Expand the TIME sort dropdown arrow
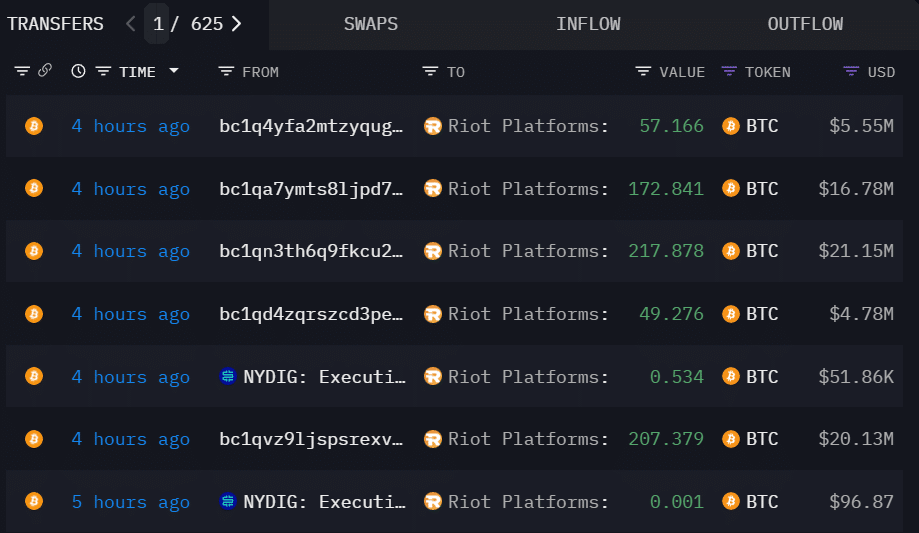The height and width of the screenshot is (533, 919). (x=174, y=72)
